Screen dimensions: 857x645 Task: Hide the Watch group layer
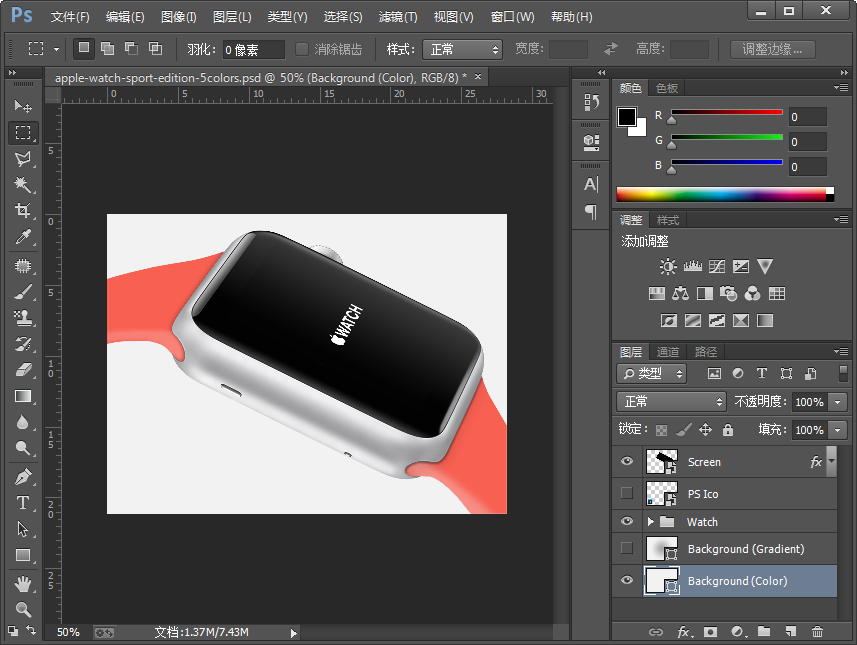click(x=627, y=521)
